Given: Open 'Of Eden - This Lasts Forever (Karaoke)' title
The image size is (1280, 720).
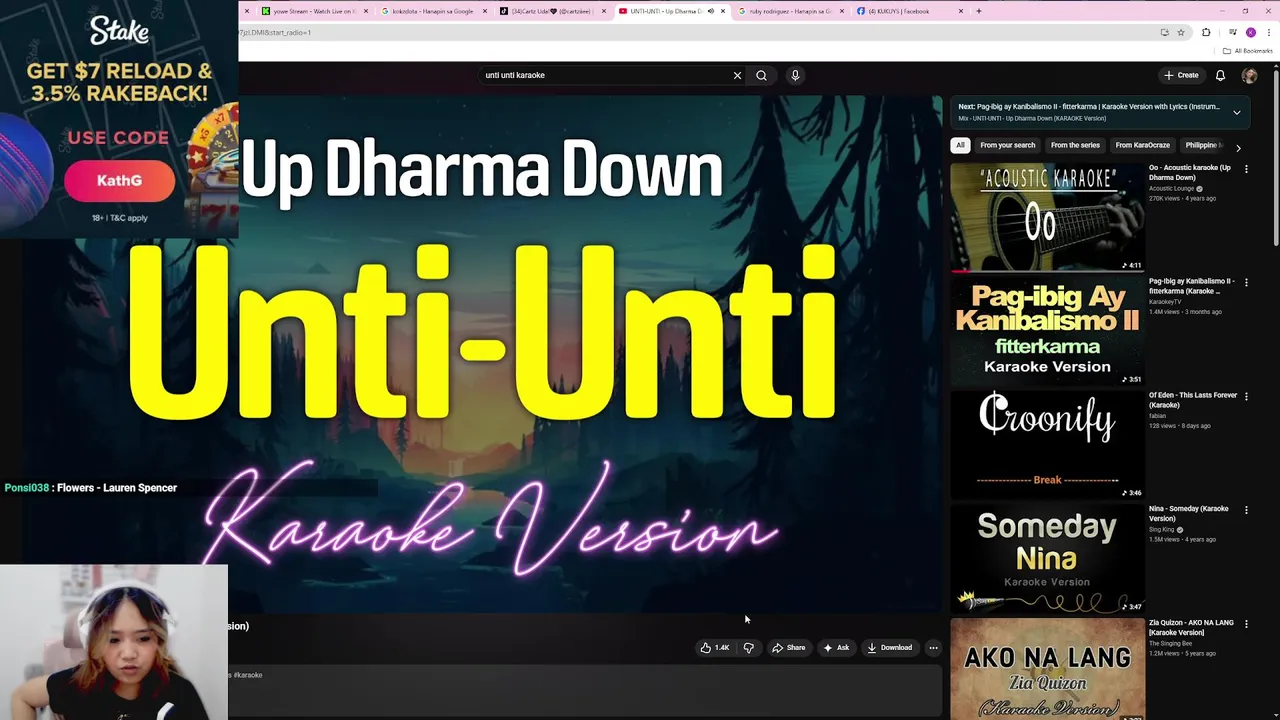Looking at the screenshot, I should coord(1193,400).
